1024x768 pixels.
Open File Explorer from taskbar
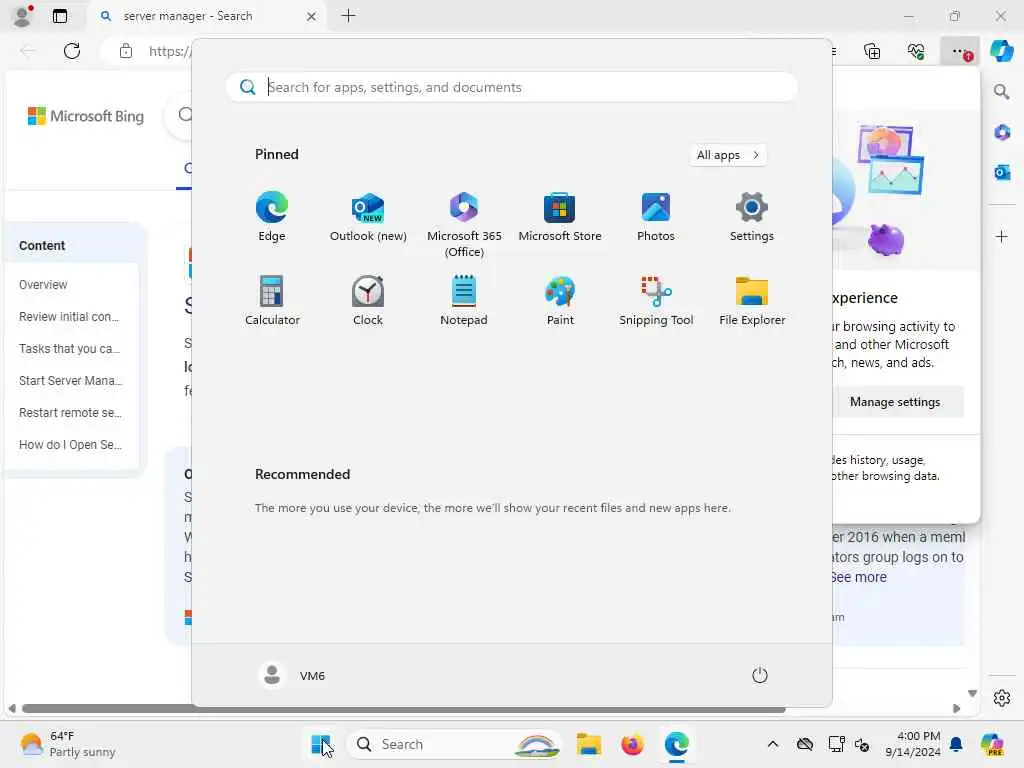pos(588,744)
